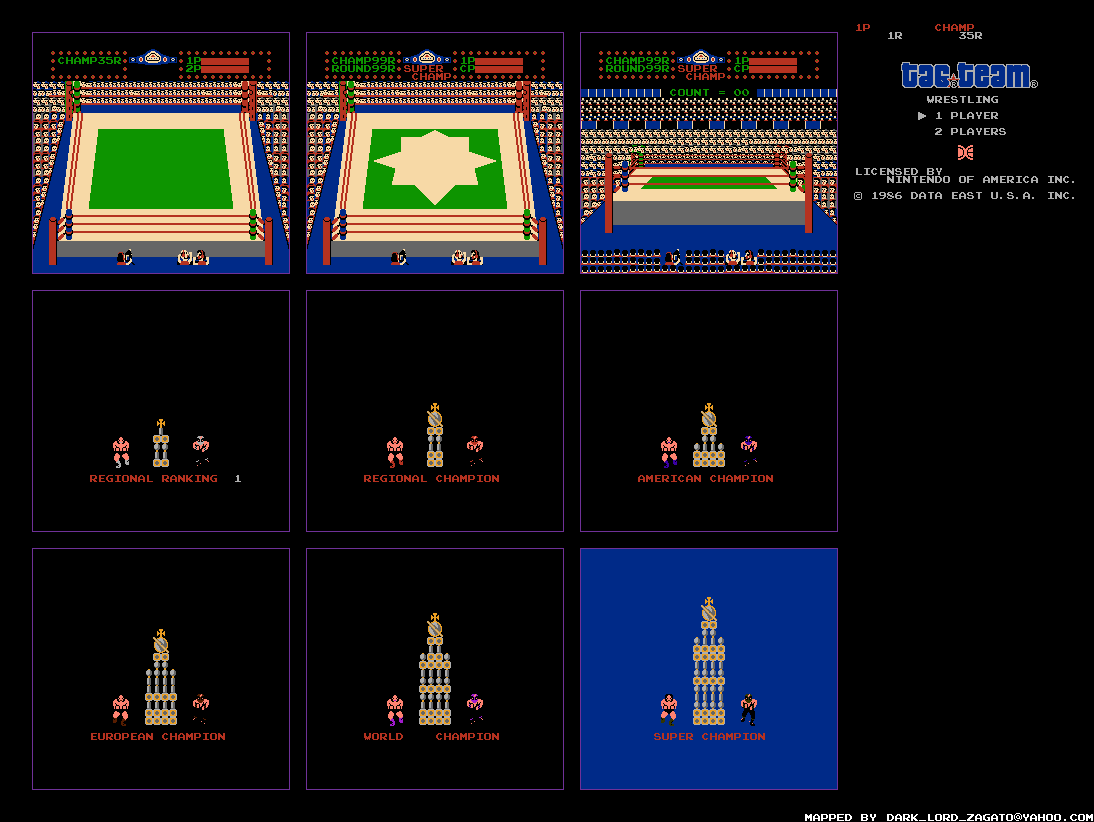The height and width of the screenshot is (822, 1094).
Task: Click the right wrestler in Regional Champion screen
Action: pos(475,451)
